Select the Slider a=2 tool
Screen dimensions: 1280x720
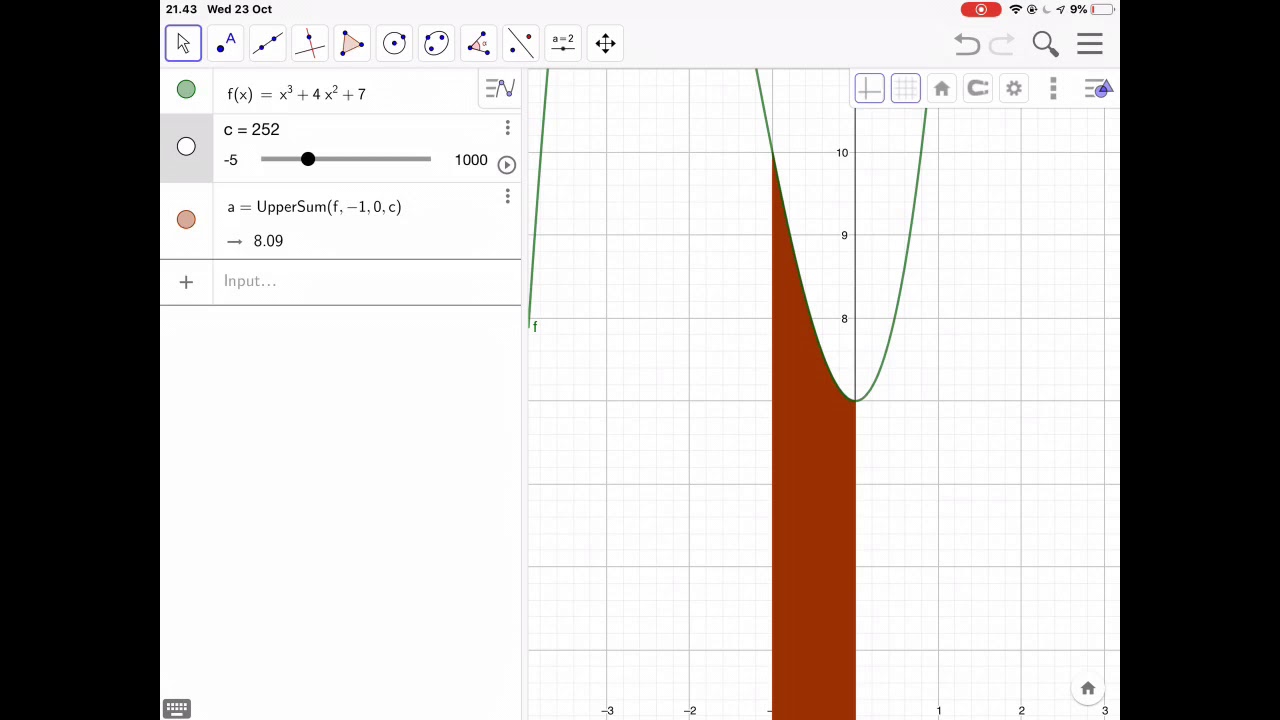point(563,43)
